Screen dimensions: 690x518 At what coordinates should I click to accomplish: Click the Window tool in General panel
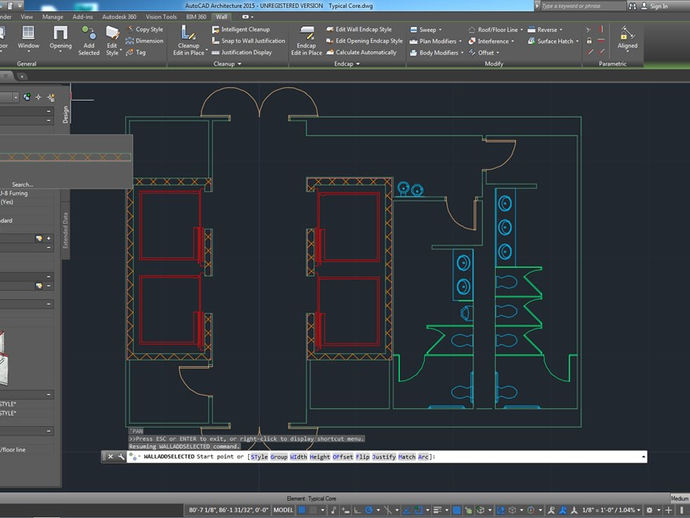pyautogui.click(x=28, y=38)
